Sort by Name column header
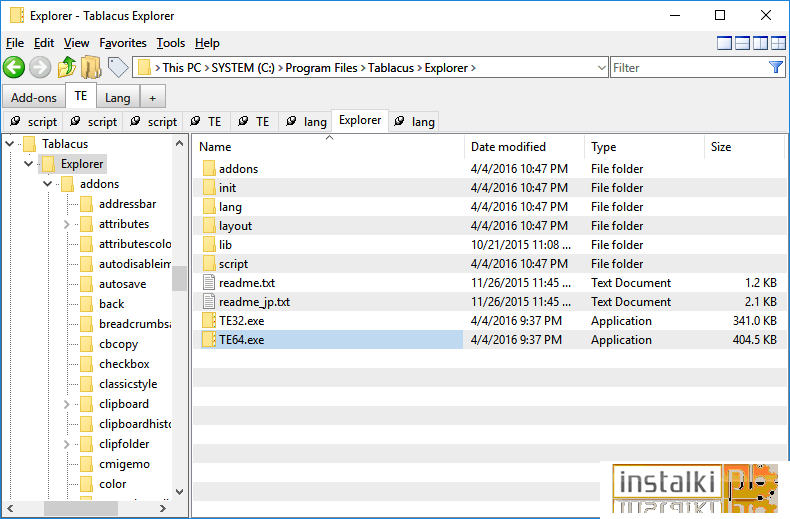790x519 pixels. [328, 147]
